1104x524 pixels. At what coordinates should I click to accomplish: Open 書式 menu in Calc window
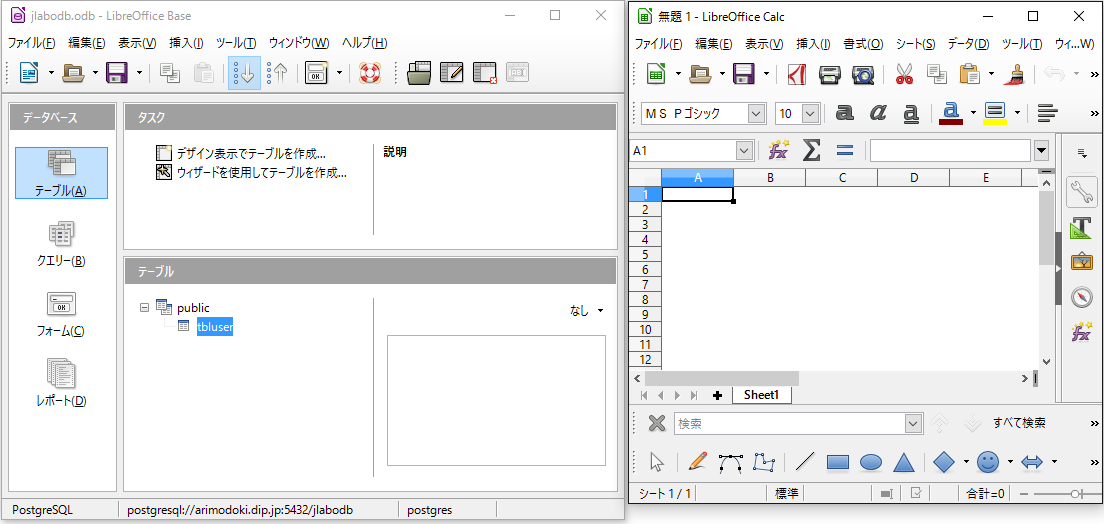tap(863, 44)
